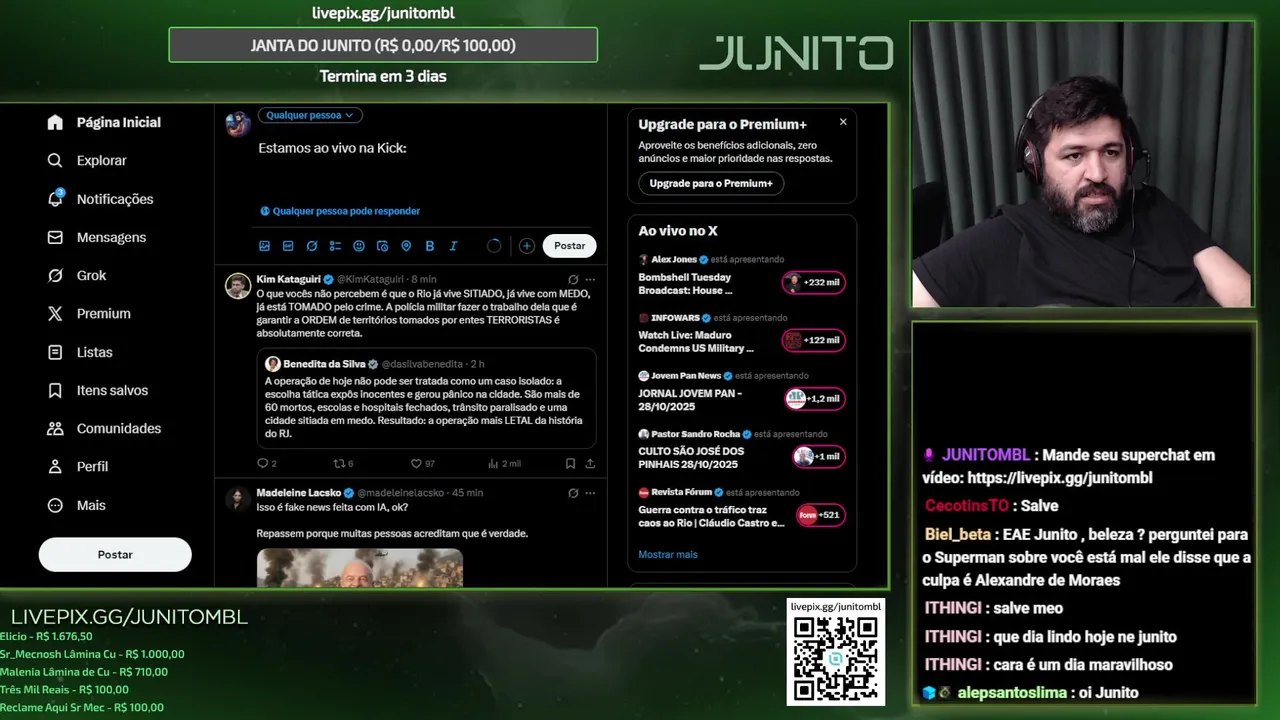Click the +521 viewers badge
Screen dimensions: 1280x720
point(821,515)
